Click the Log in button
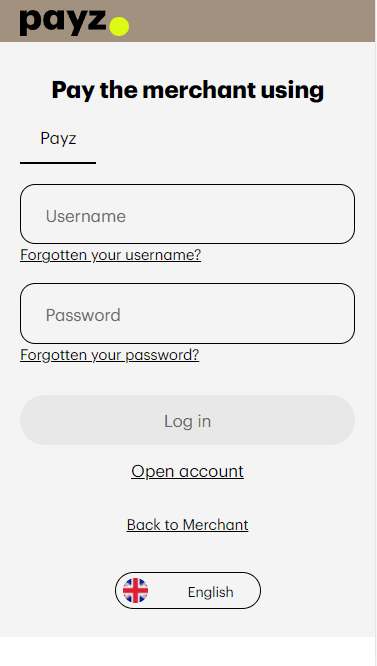 coord(187,420)
